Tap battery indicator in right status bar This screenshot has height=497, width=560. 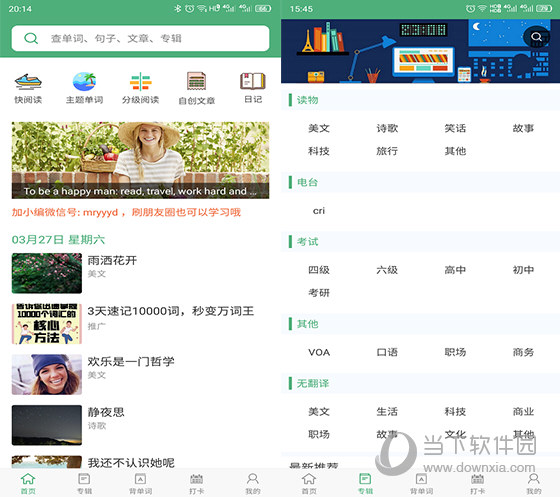click(544, 9)
